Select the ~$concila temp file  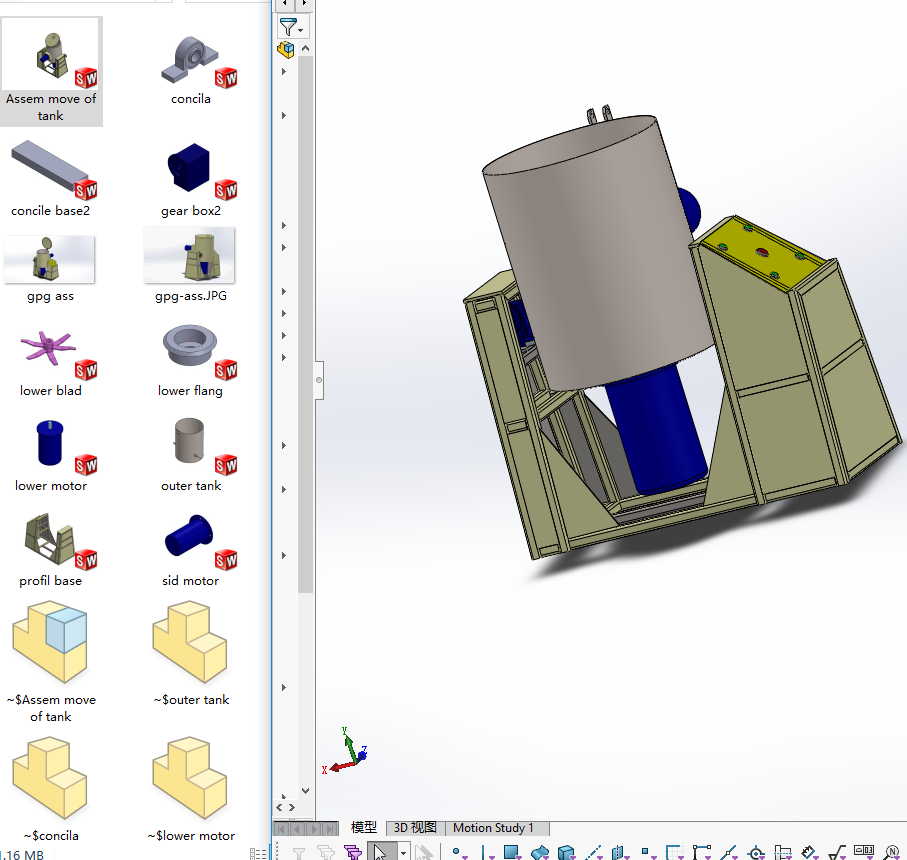pos(51,789)
